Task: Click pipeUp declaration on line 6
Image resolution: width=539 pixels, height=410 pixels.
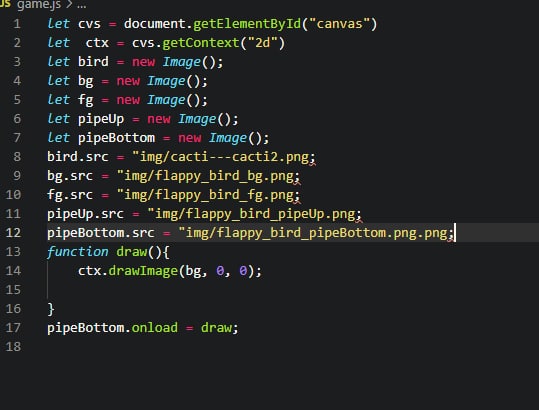Action: tap(101, 119)
